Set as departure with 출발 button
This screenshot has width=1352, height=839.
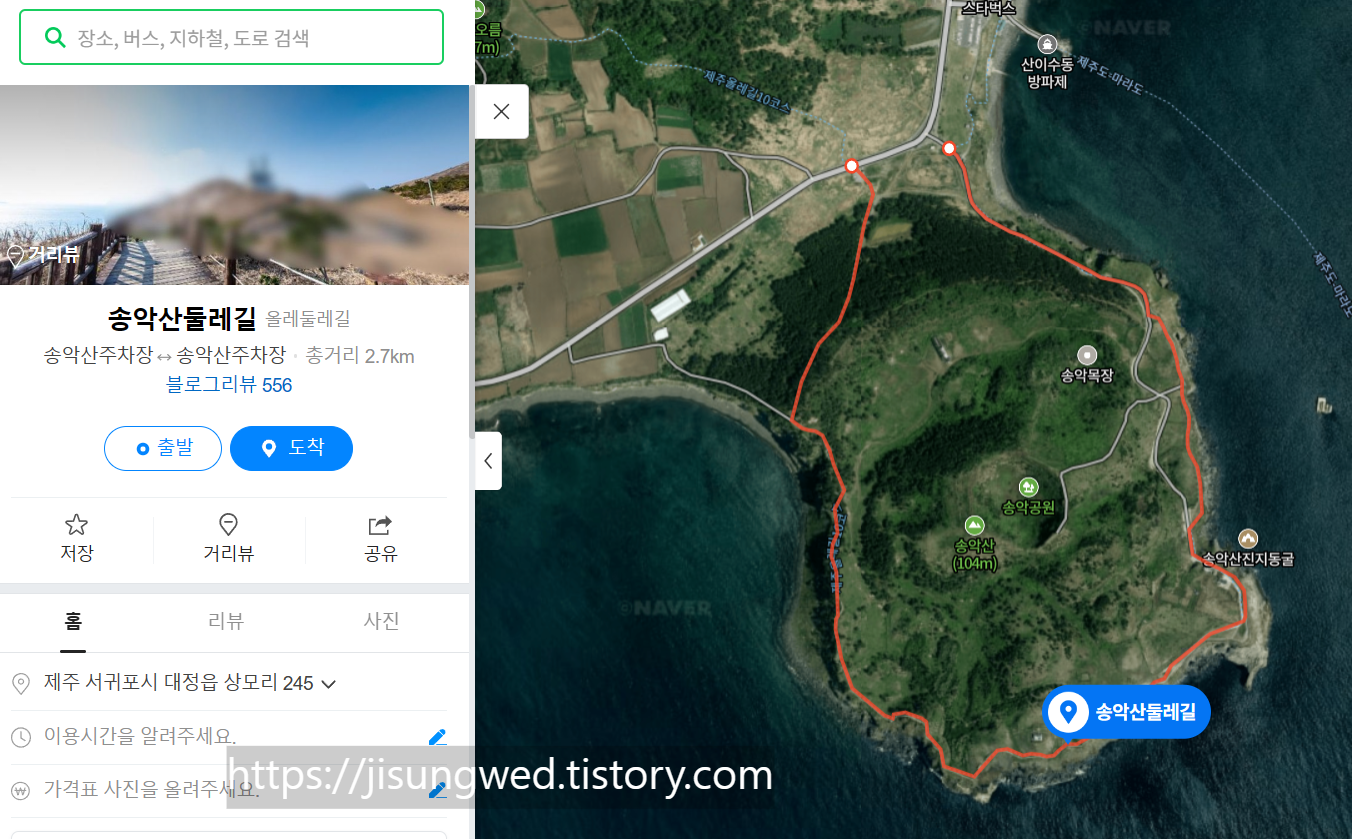[163, 448]
